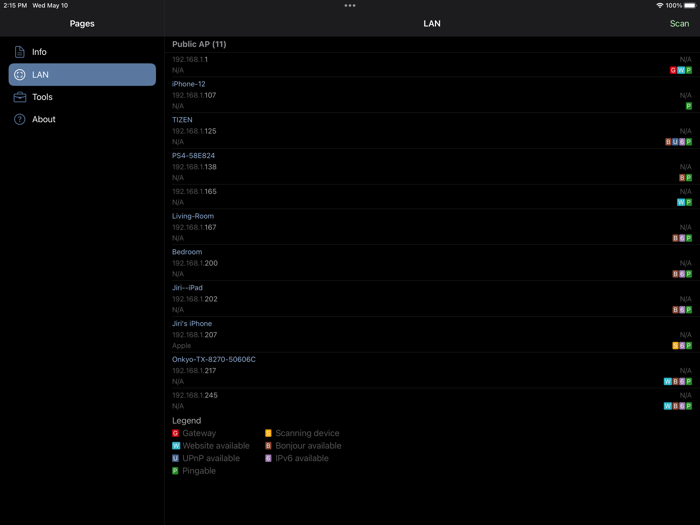
Task: Click the Website available legend icon
Action: click(176, 446)
